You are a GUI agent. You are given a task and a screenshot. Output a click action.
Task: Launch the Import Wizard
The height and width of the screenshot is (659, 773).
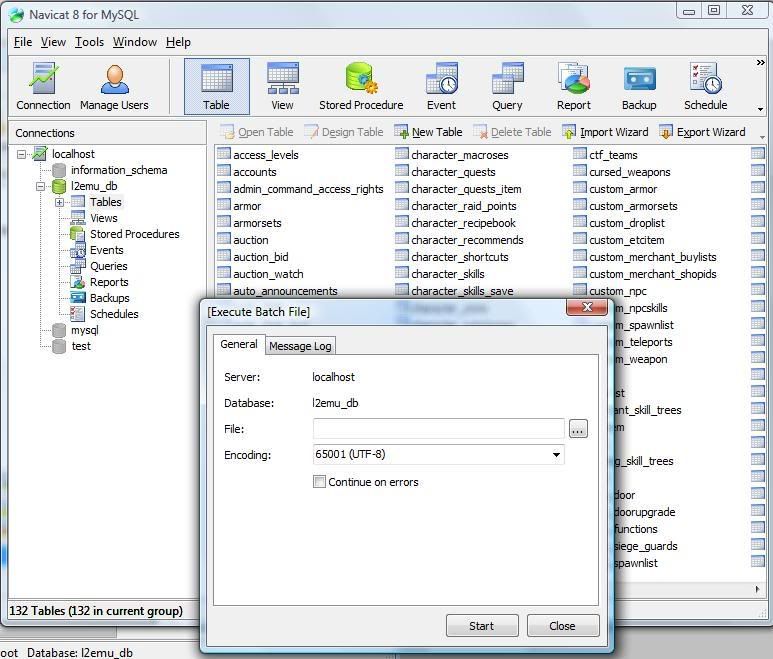tap(605, 132)
